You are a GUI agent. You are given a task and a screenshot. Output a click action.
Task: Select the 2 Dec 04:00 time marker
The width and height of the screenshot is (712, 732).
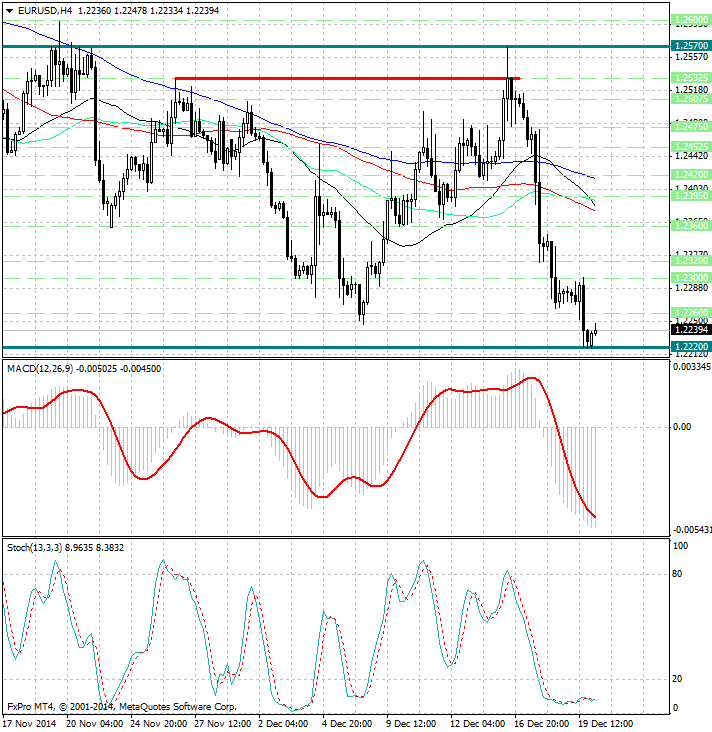click(283, 722)
